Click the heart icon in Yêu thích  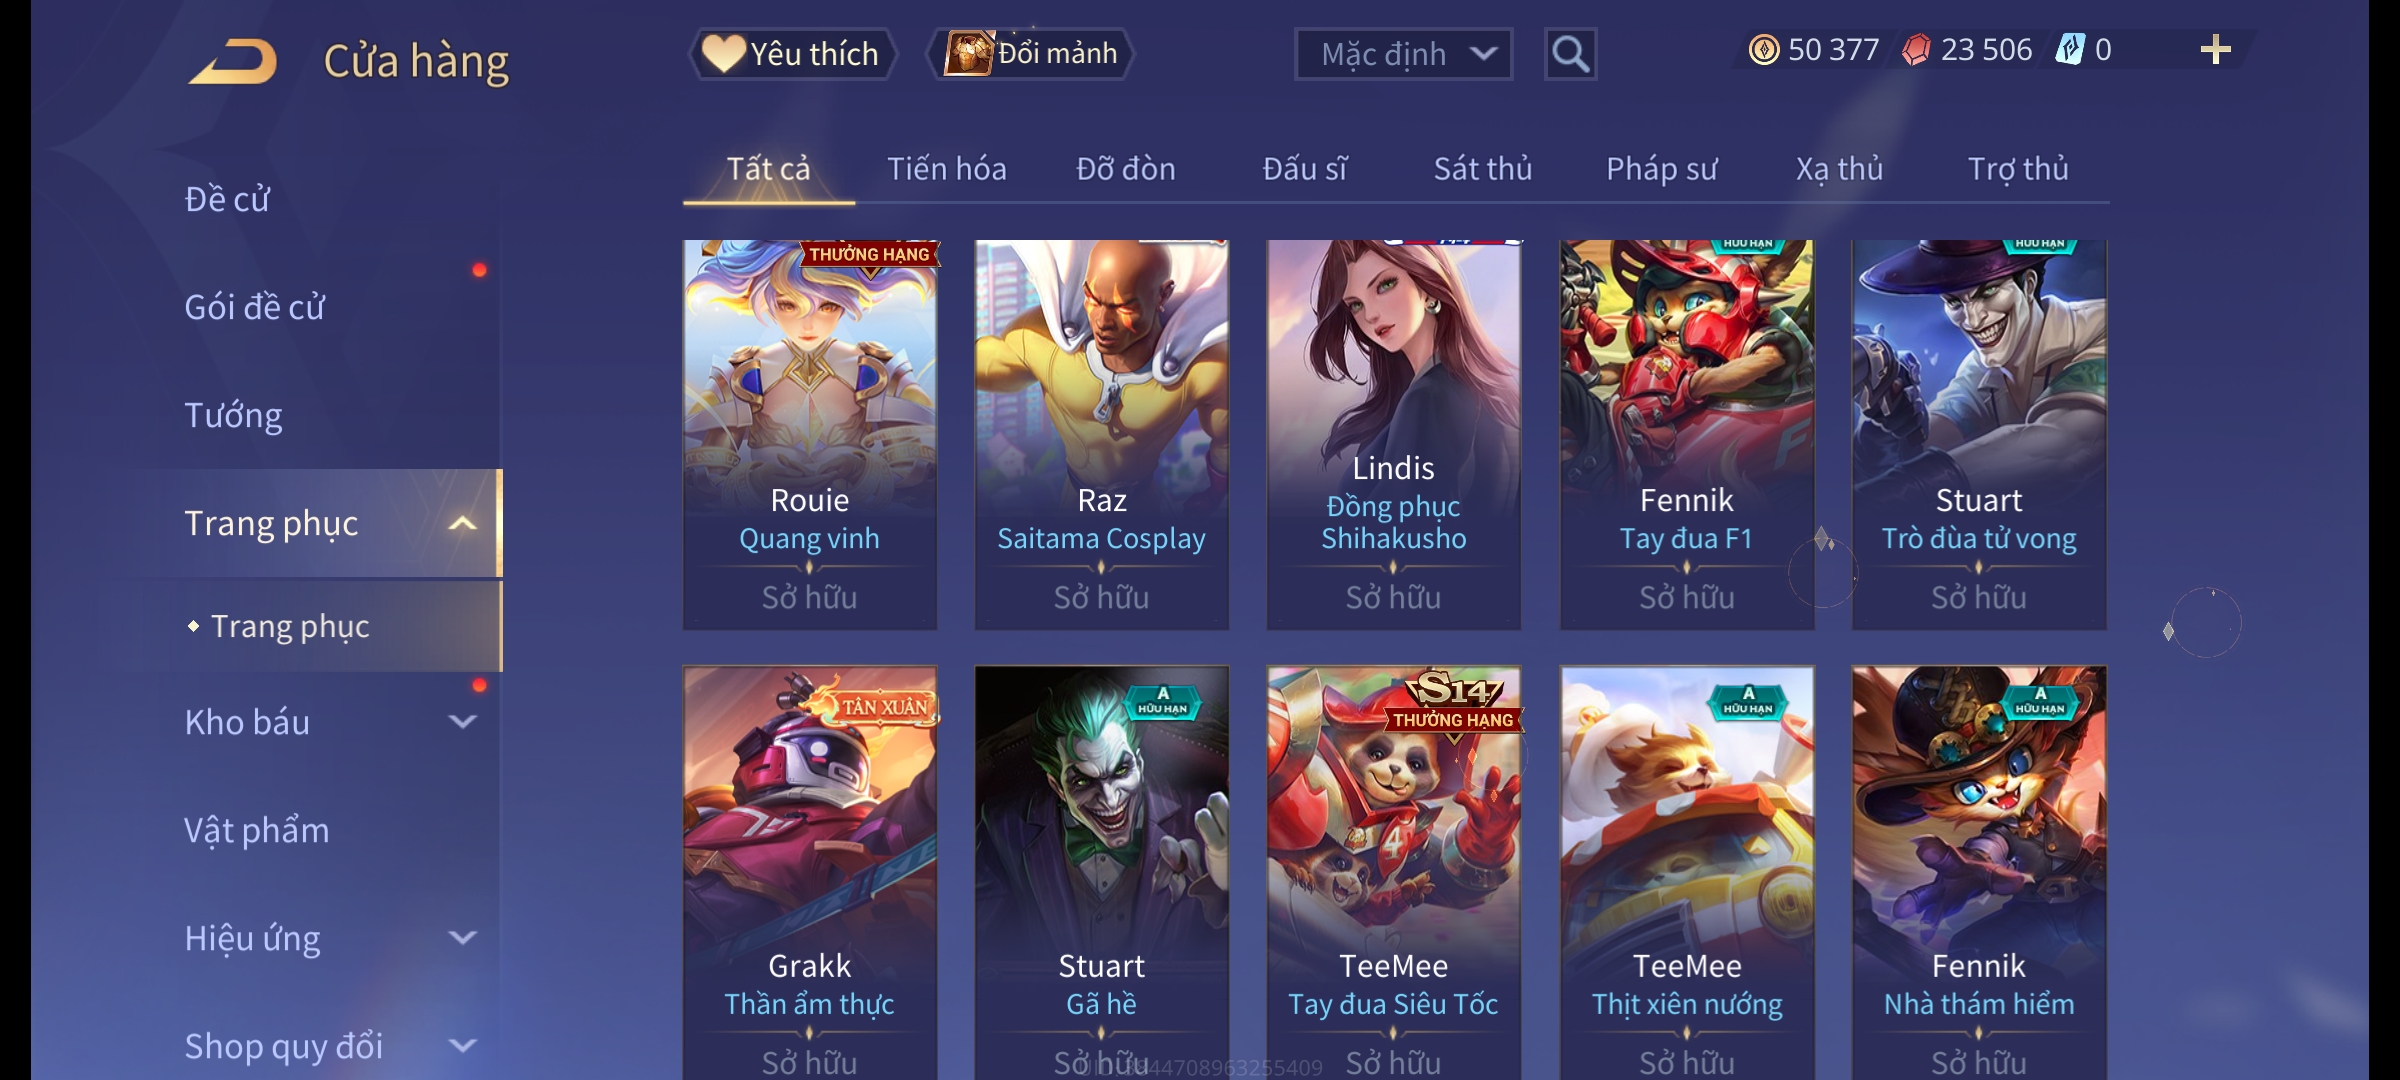tap(723, 53)
